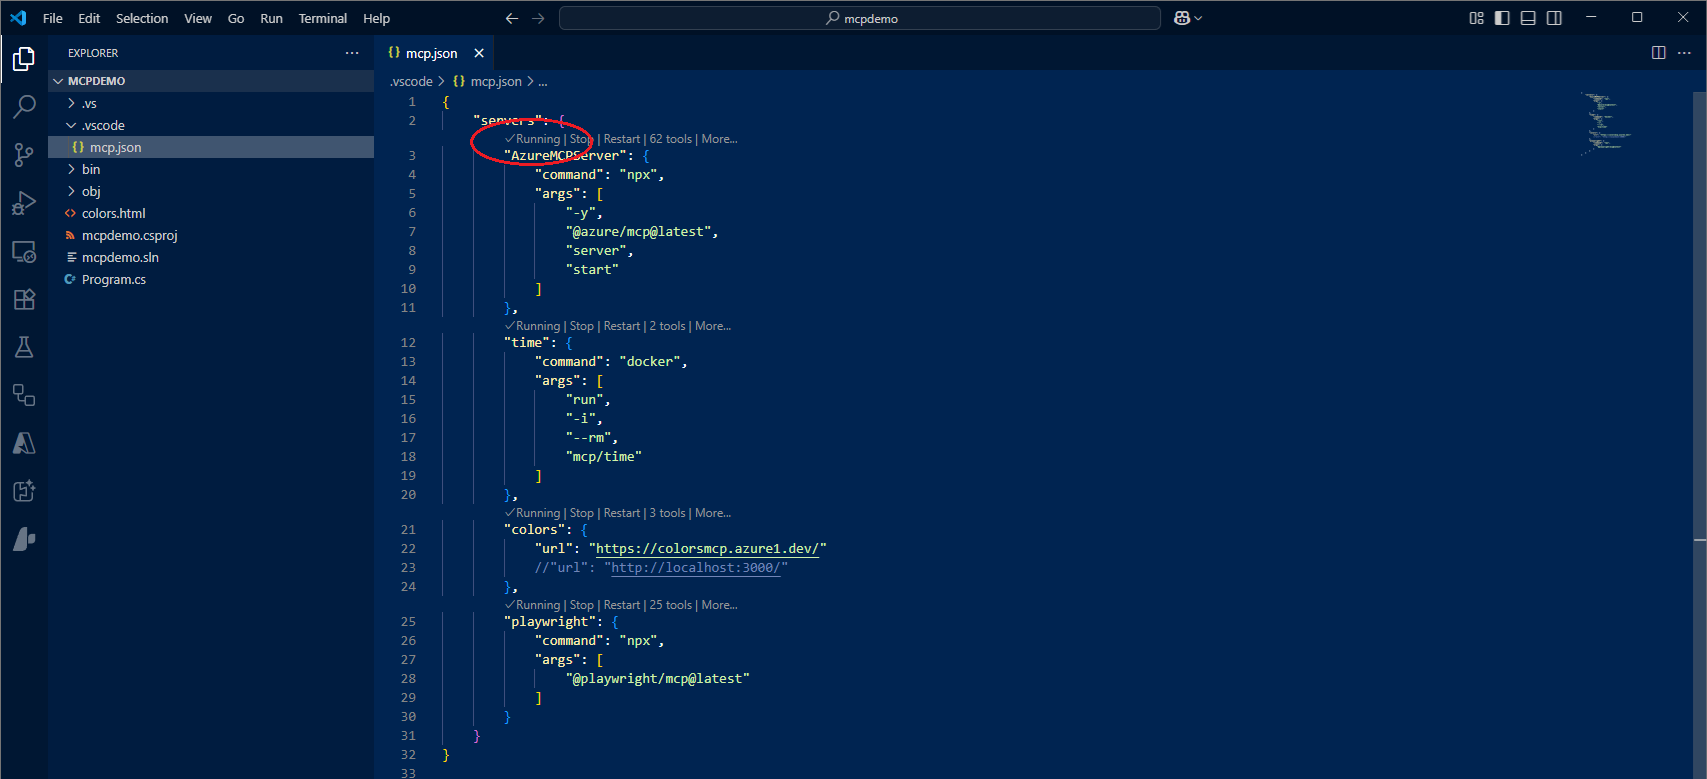Open Remote Explorer view

pos(24,251)
